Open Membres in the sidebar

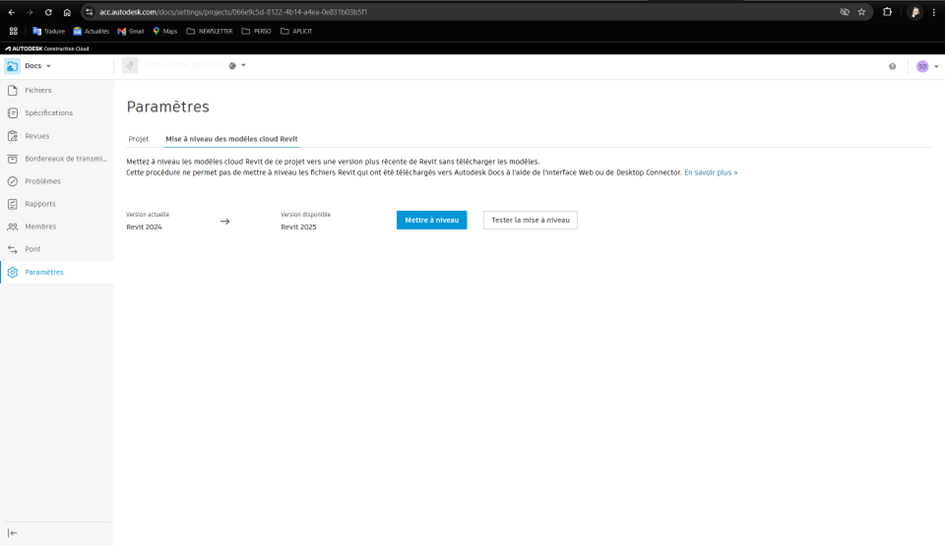click(40, 227)
